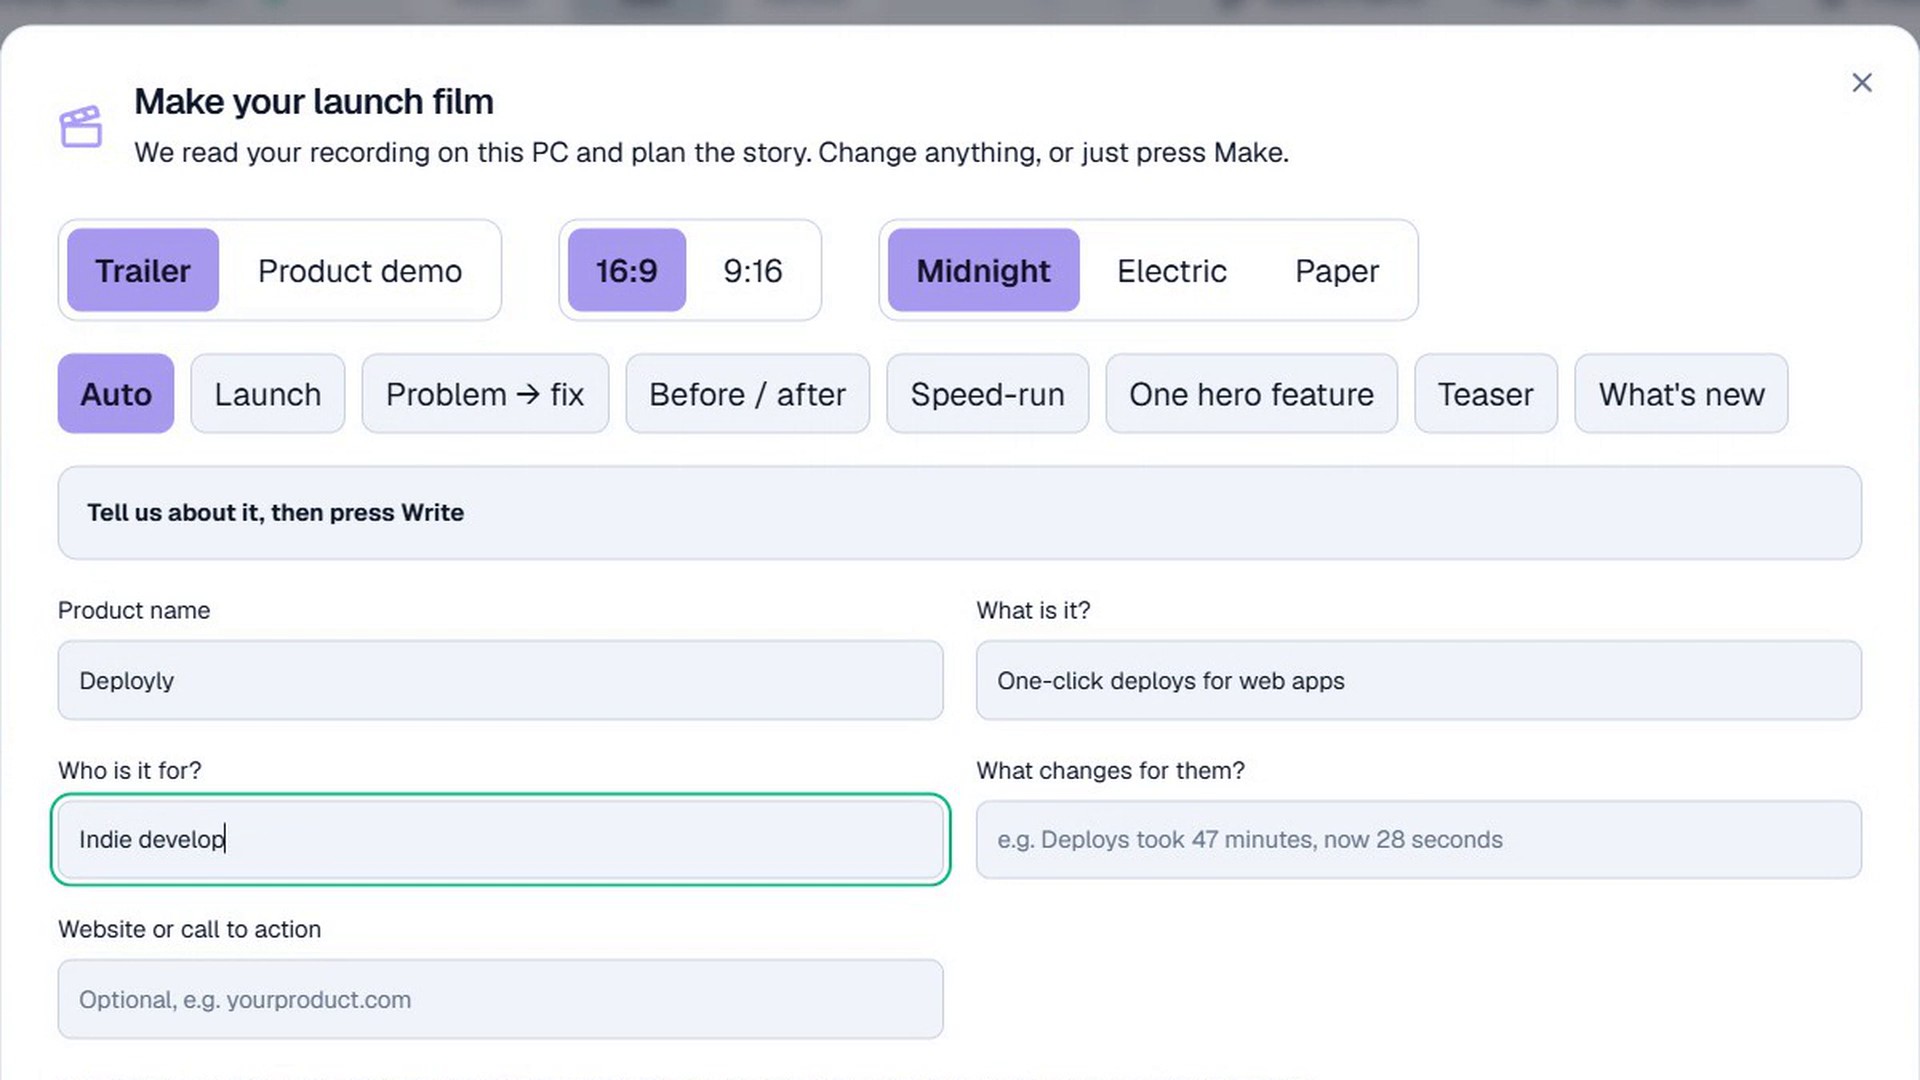Pick the Problem → fix story style

click(x=485, y=394)
